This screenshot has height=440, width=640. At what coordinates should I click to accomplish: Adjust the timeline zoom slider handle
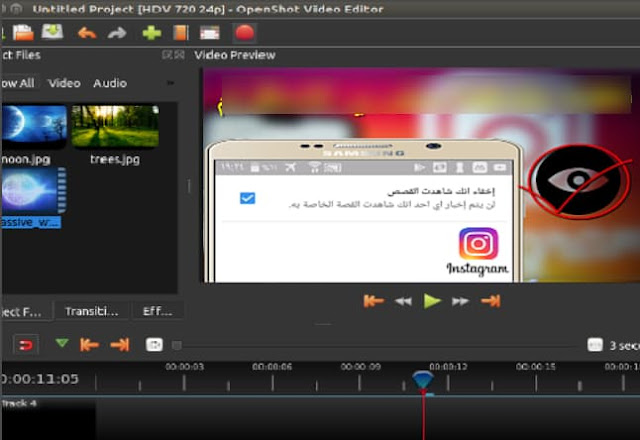coord(177,345)
